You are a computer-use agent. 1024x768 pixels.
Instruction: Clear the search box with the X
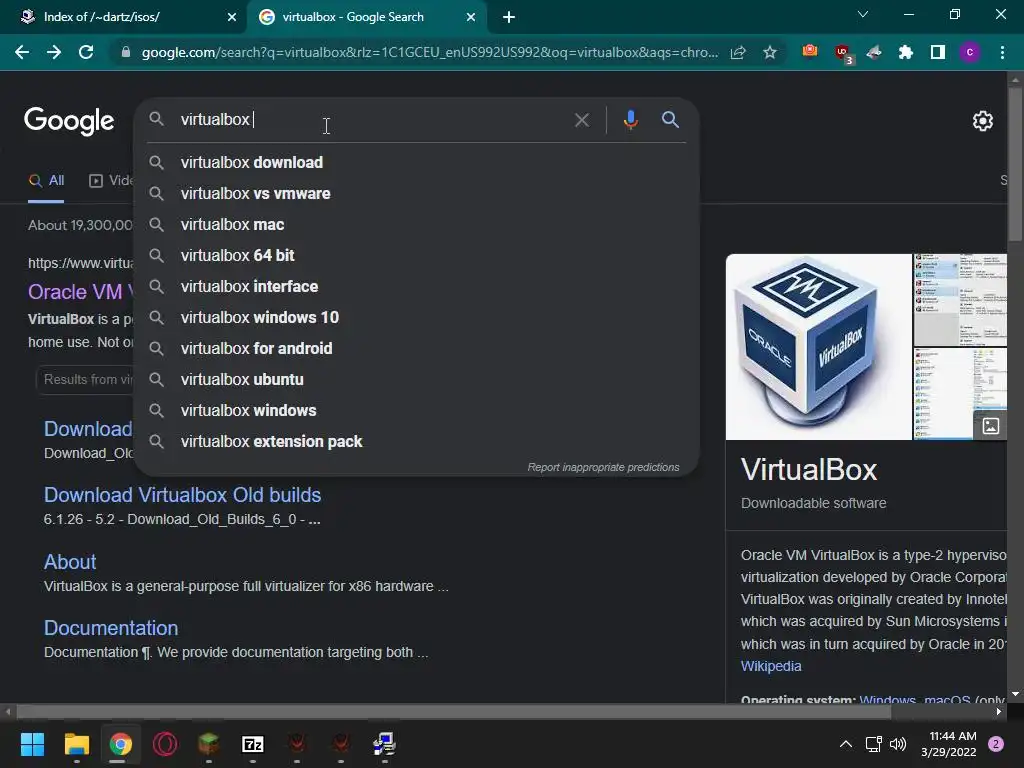[582, 120]
